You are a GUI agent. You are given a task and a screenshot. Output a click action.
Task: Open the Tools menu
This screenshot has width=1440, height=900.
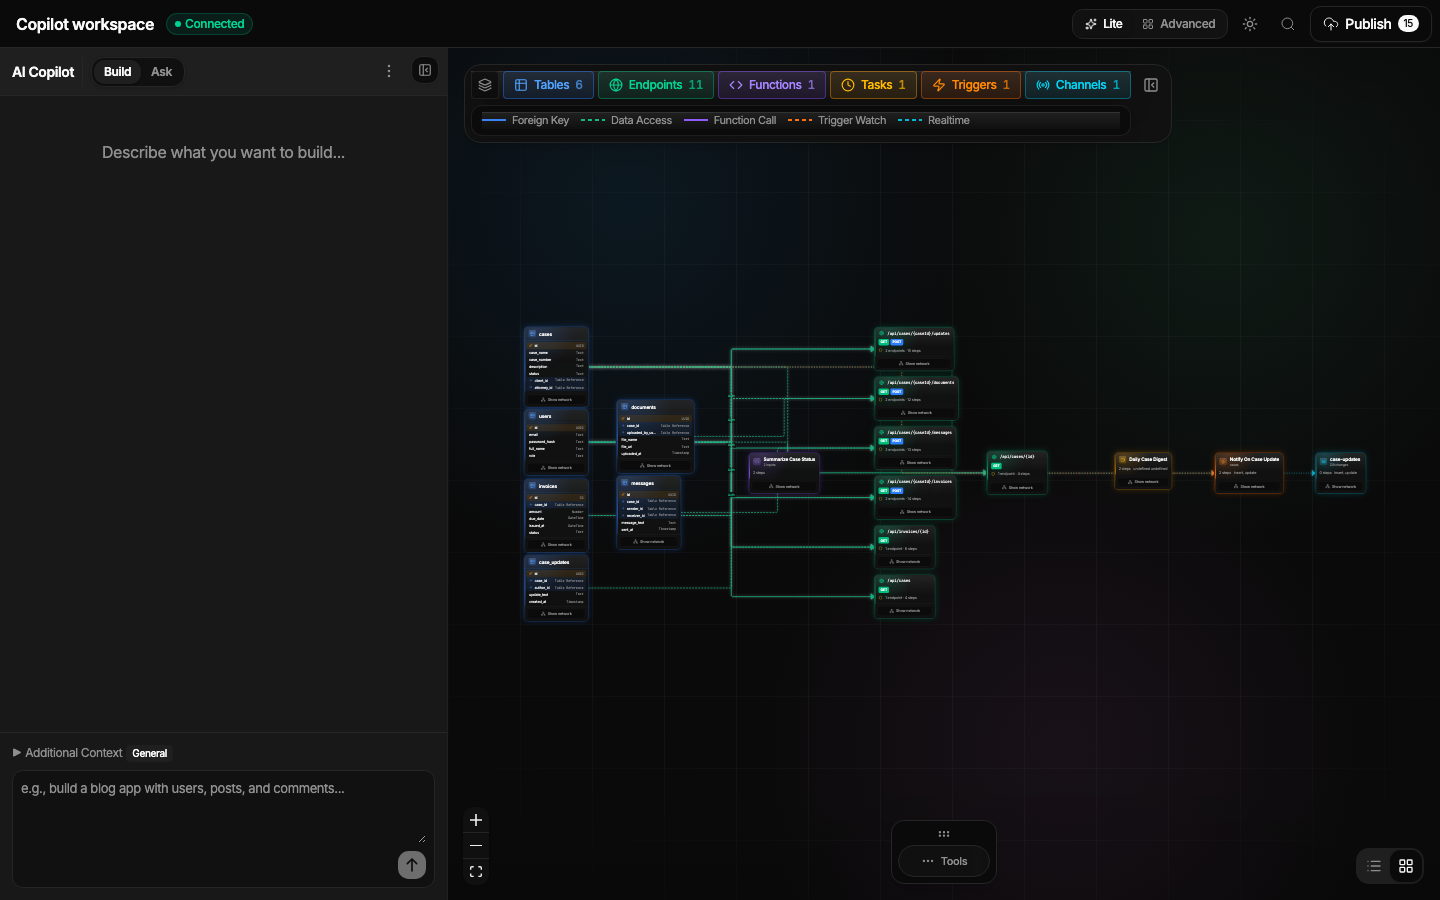coord(944,861)
